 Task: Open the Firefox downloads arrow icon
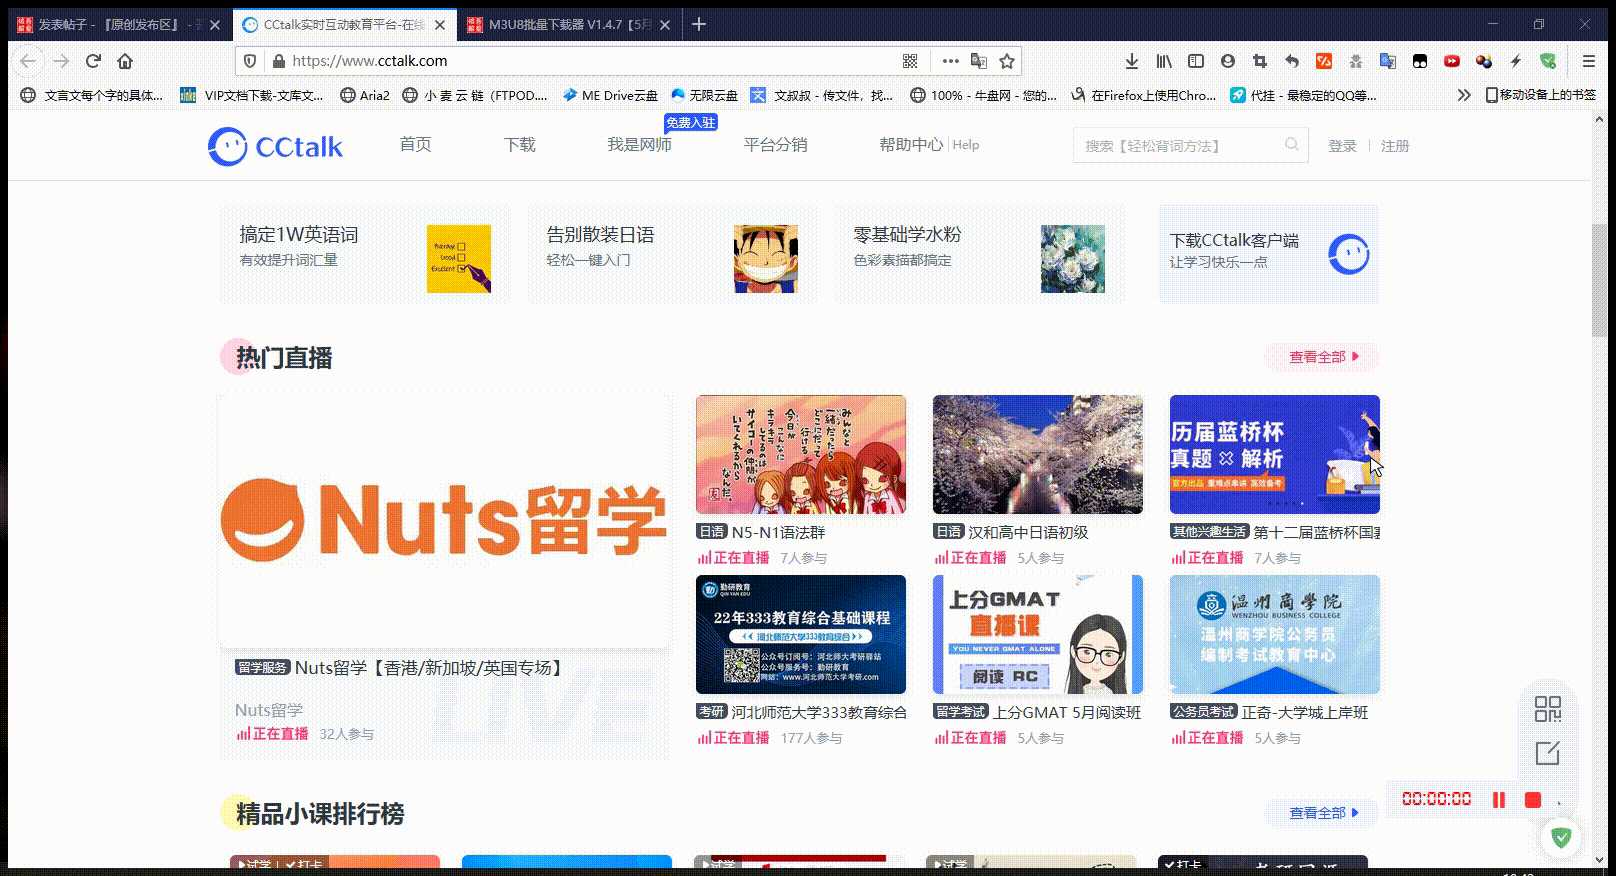click(x=1131, y=61)
